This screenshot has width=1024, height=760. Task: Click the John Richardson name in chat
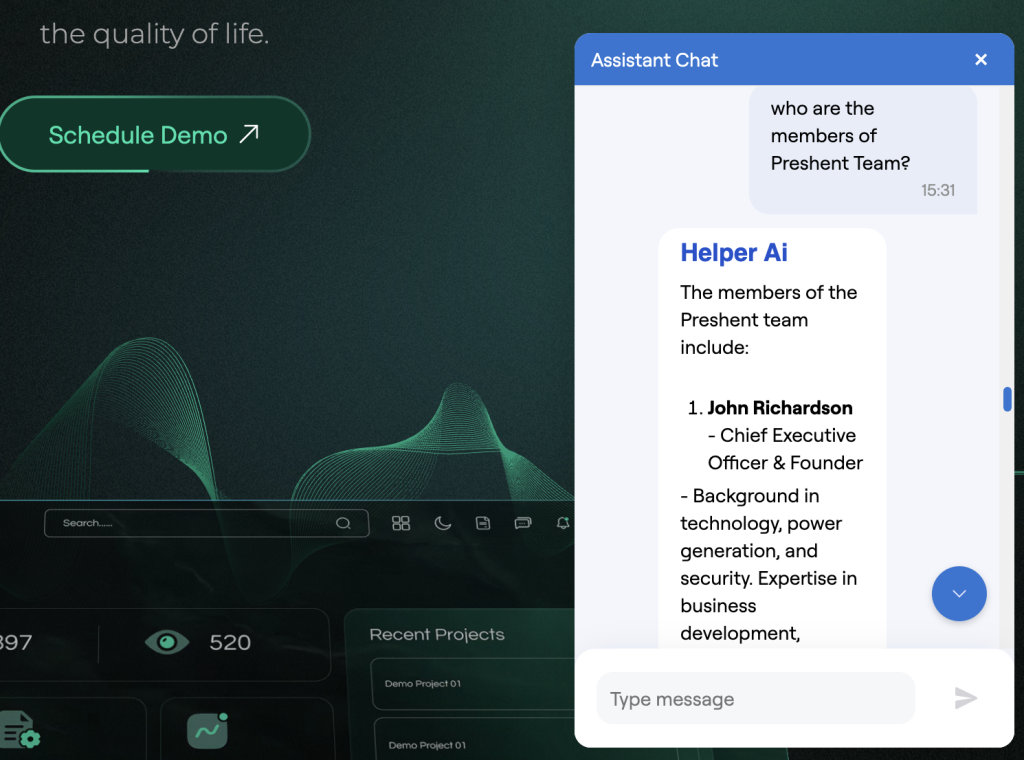click(780, 408)
